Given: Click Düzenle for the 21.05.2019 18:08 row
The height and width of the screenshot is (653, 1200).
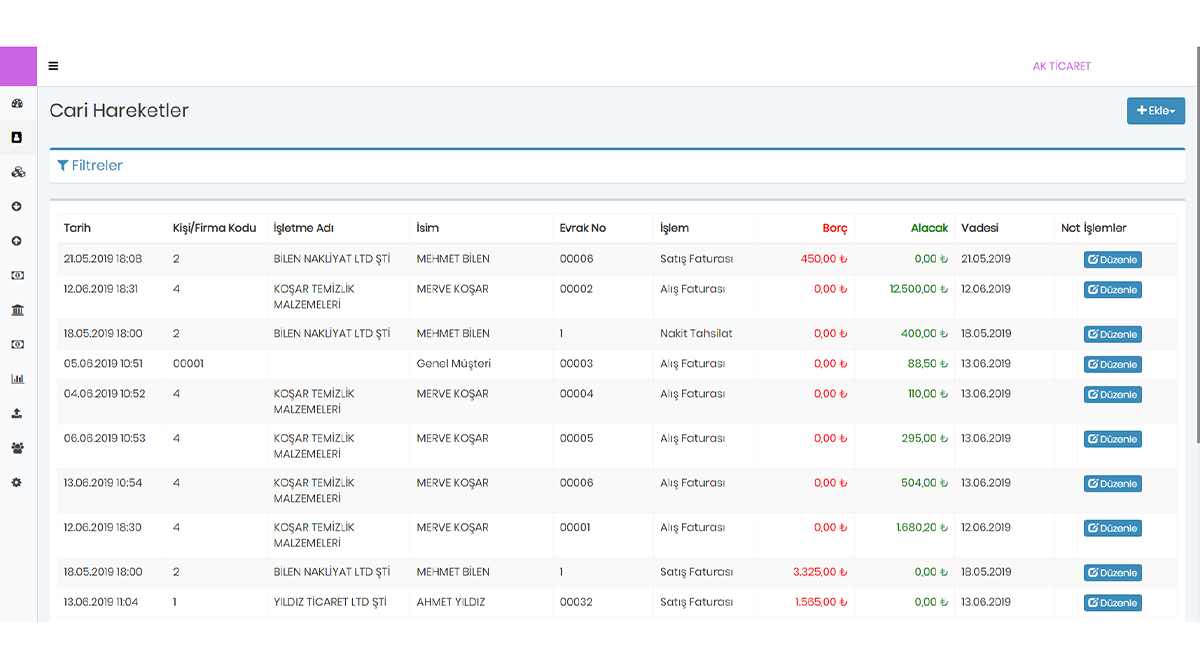Looking at the screenshot, I should click(x=1112, y=260).
